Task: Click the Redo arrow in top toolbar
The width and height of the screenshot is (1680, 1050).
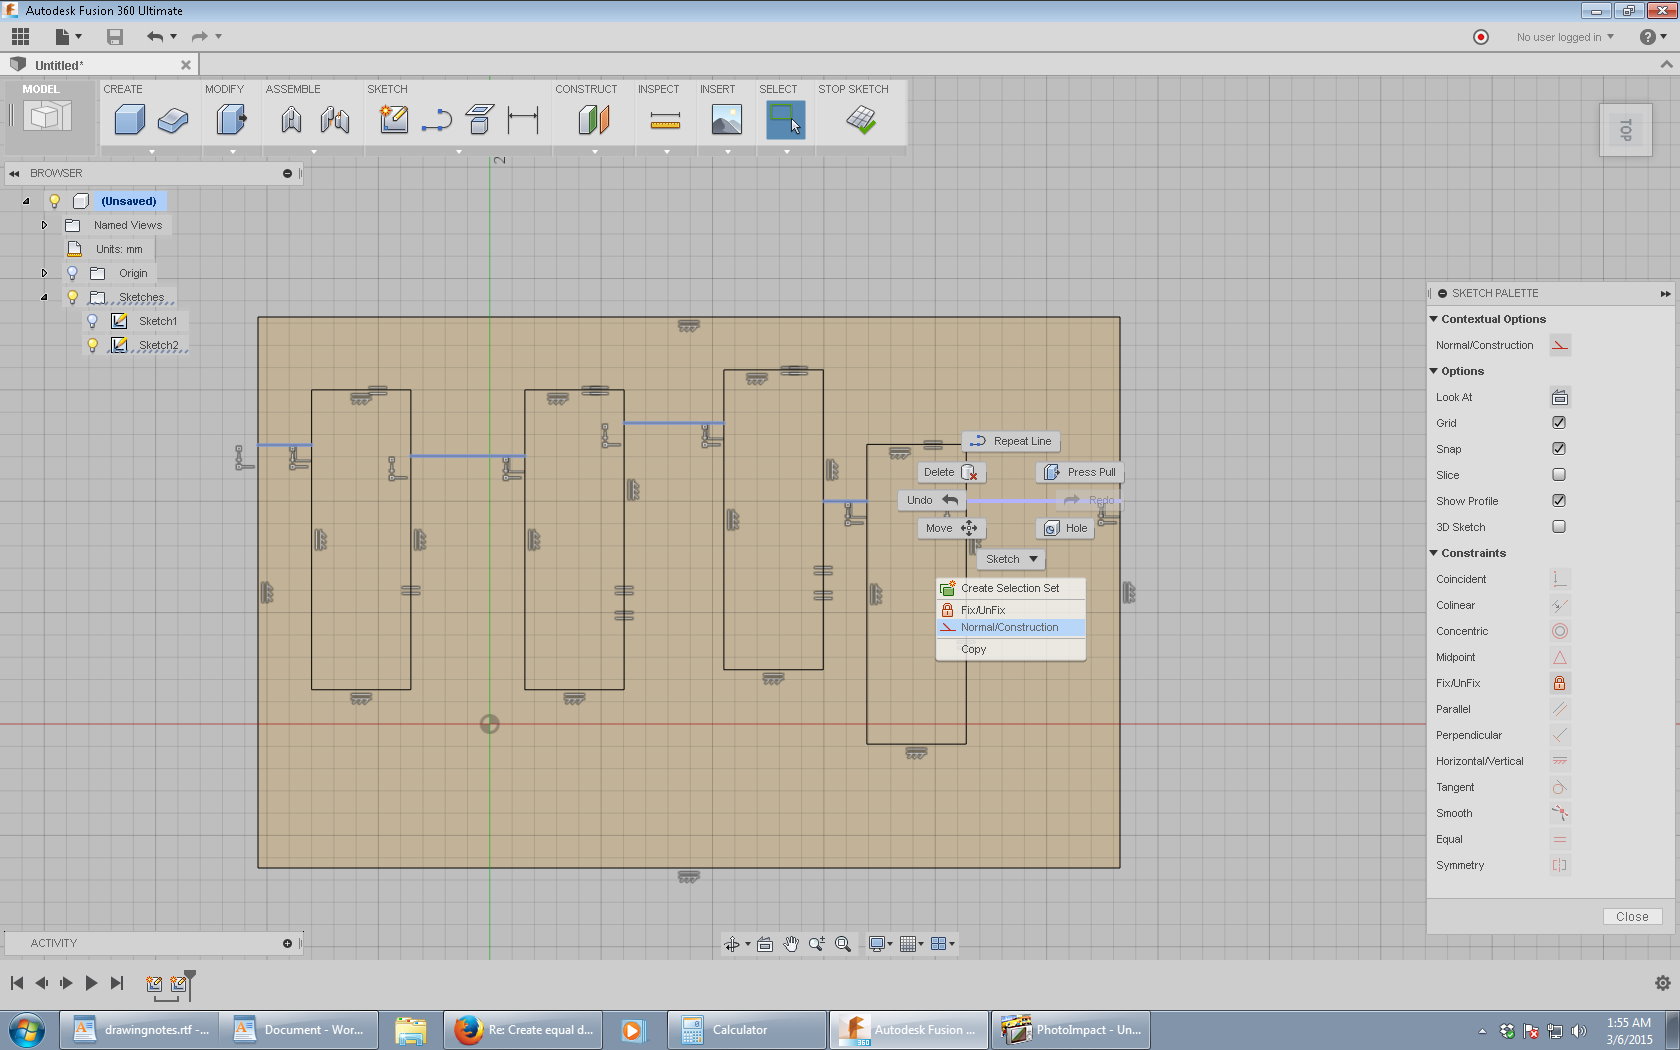Action: point(199,37)
